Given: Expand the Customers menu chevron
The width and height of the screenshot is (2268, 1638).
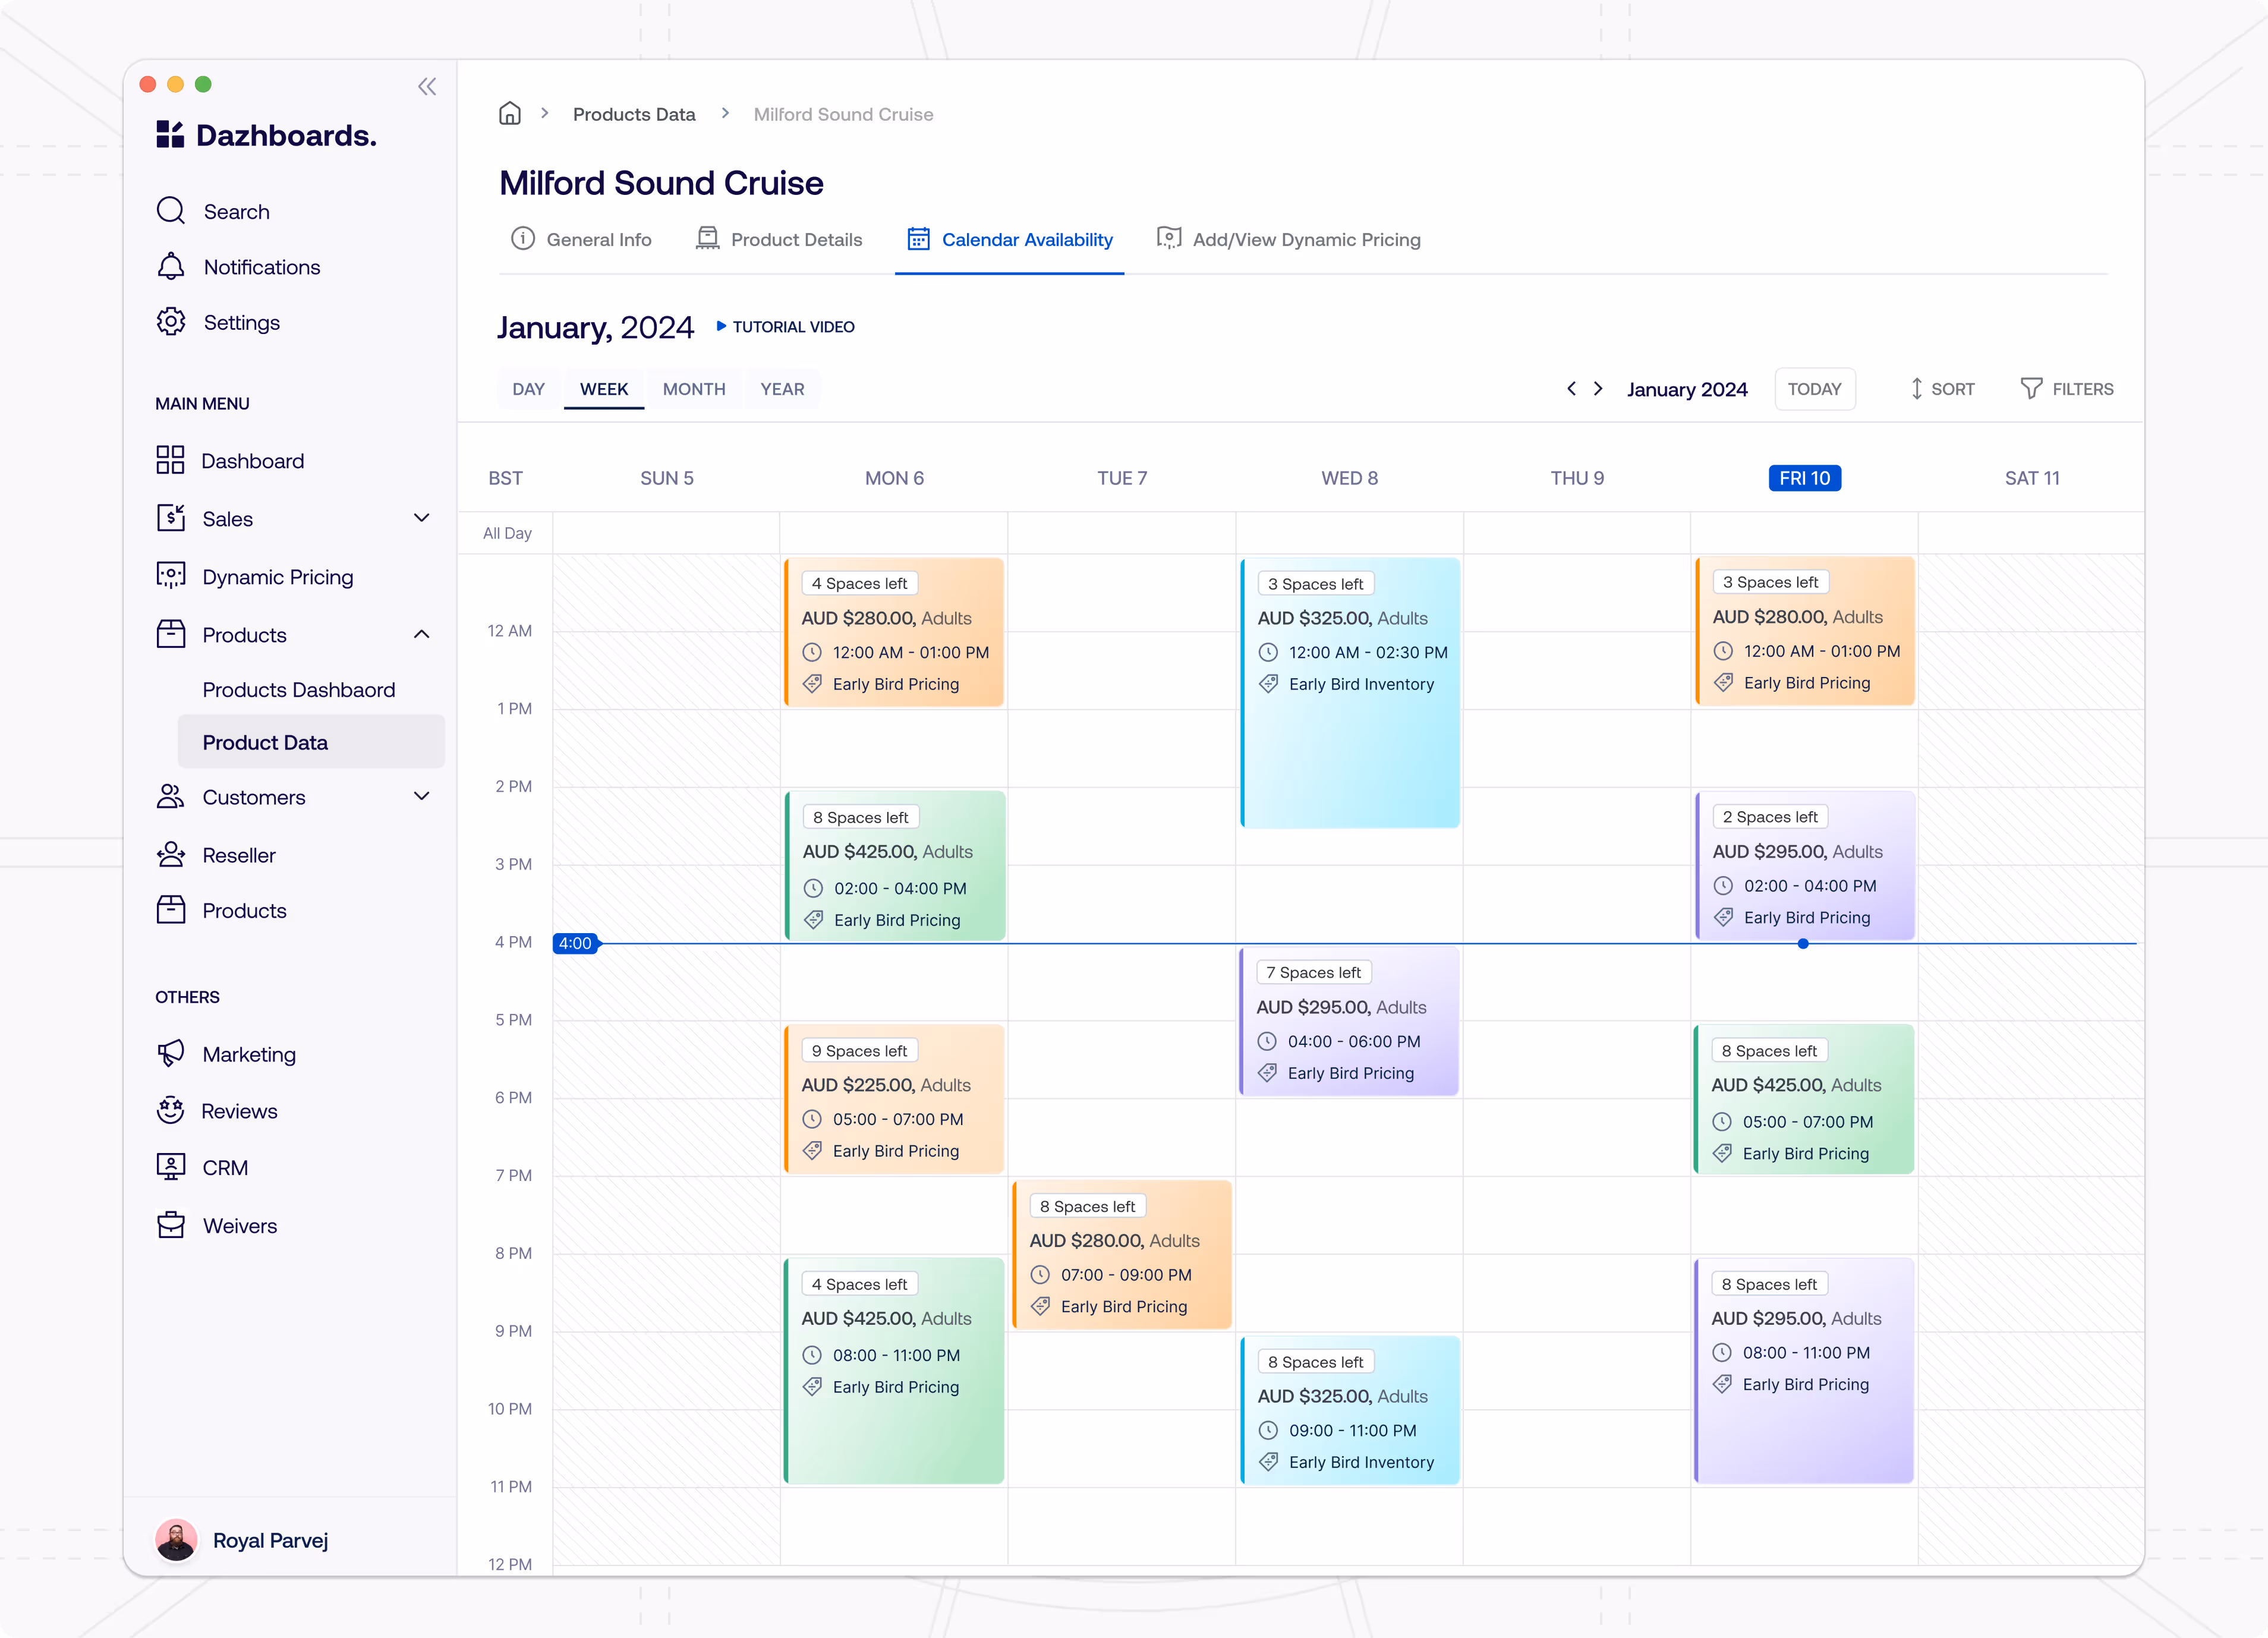Looking at the screenshot, I should click(422, 796).
